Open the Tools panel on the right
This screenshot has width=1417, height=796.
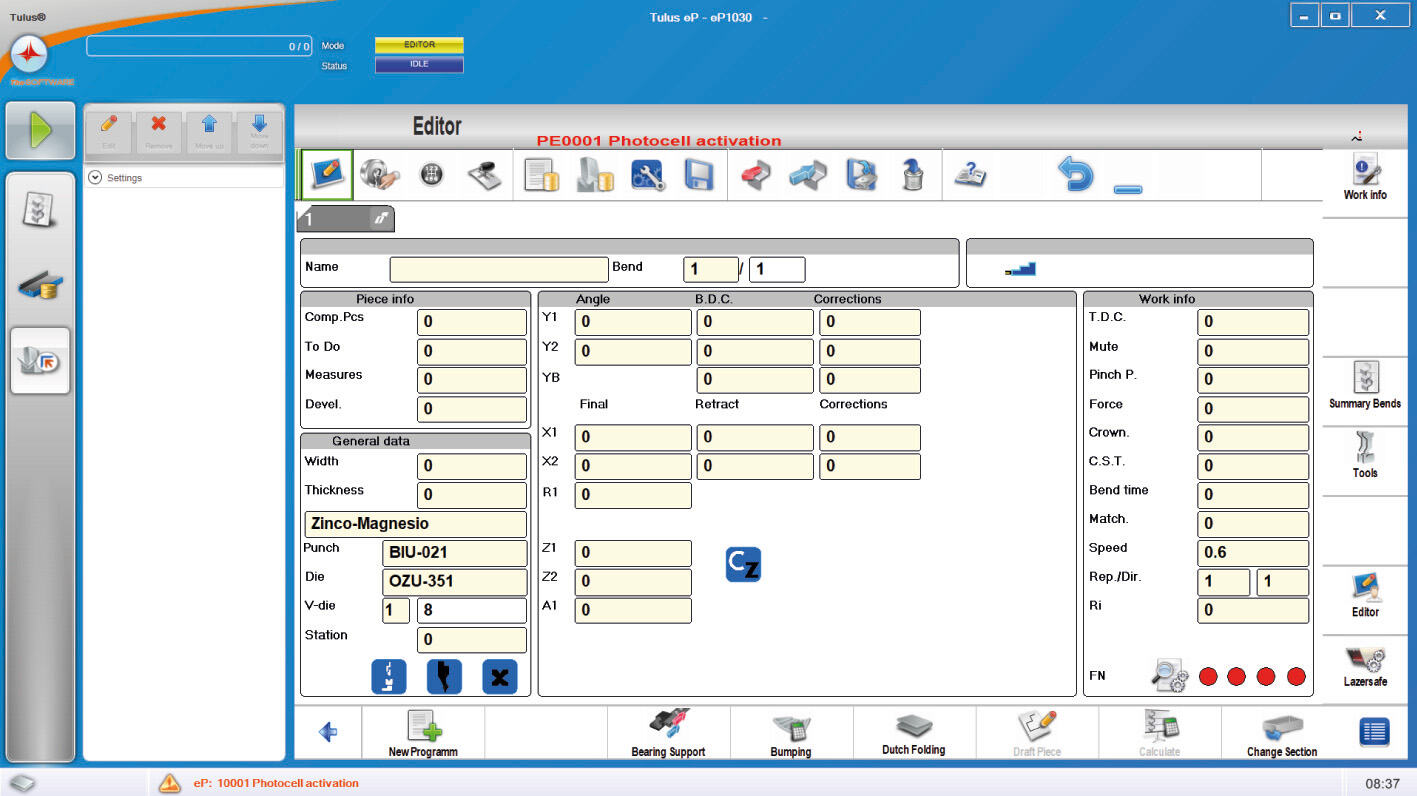1365,454
